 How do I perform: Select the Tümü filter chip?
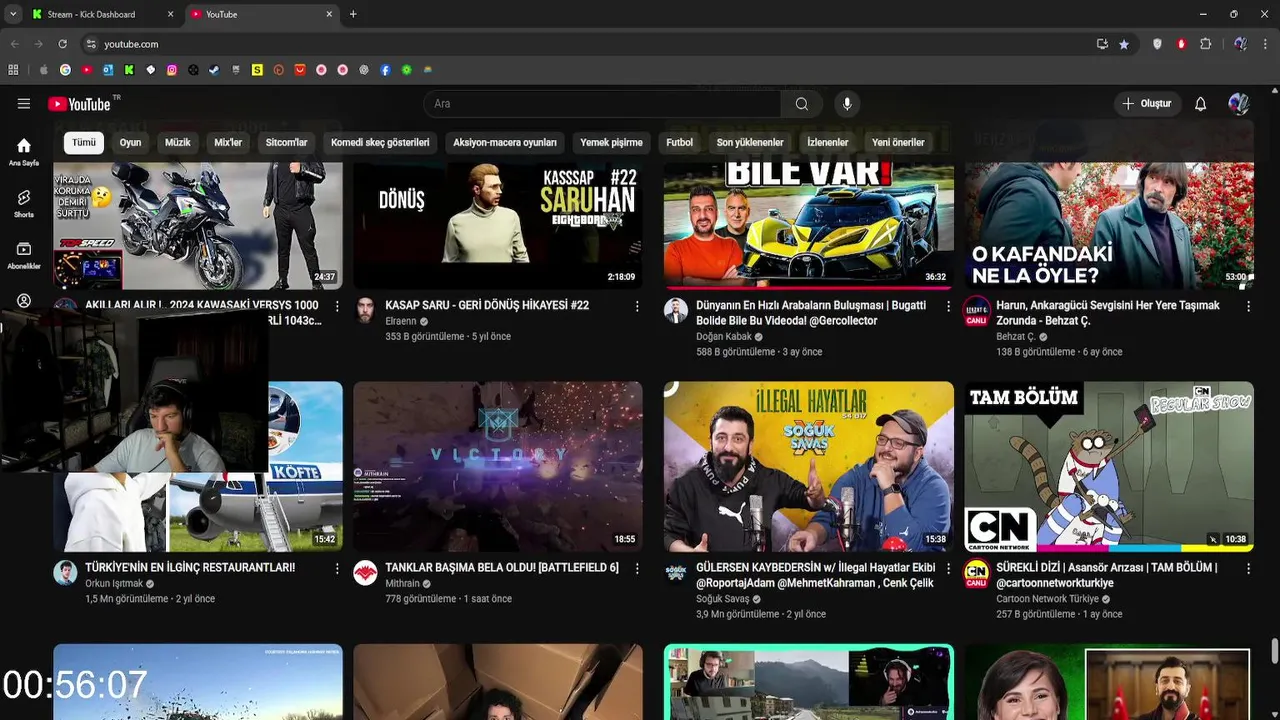pyautogui.click(x=84, y=142)
